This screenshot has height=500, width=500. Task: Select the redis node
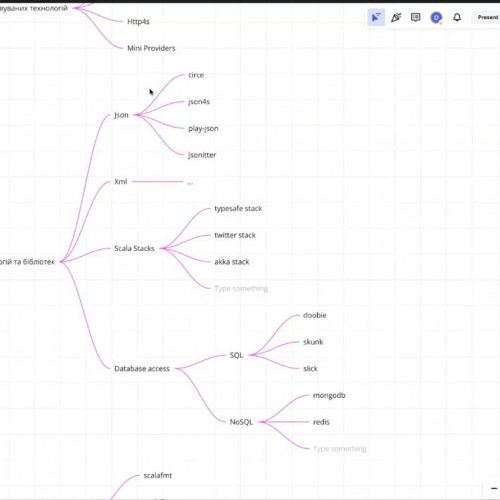click(321, 422)
